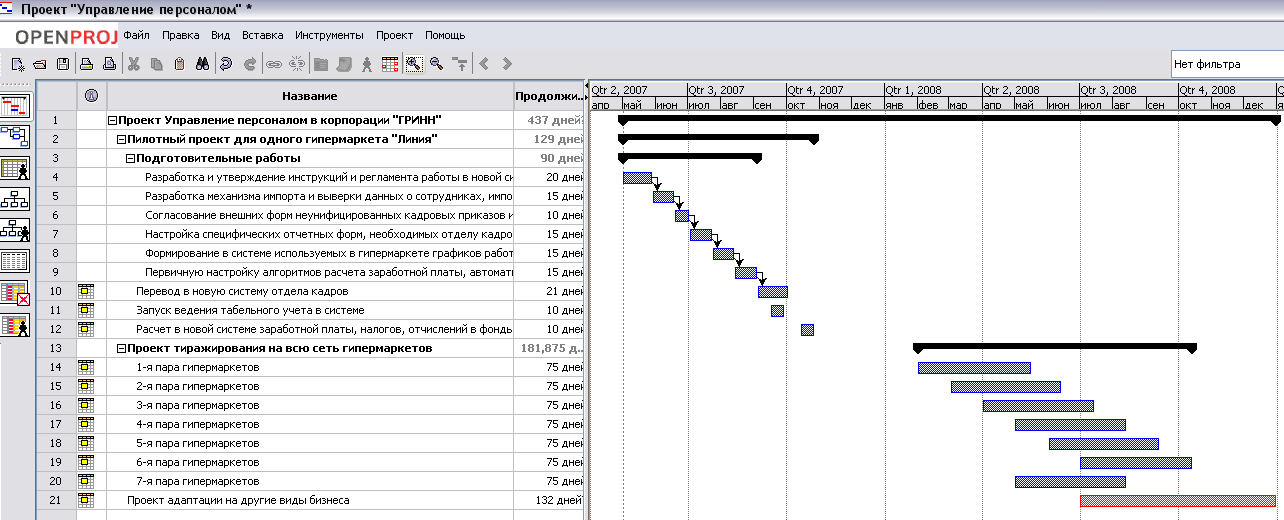Open the 'Нет фильтра' filter combo box

point(1227,64)
